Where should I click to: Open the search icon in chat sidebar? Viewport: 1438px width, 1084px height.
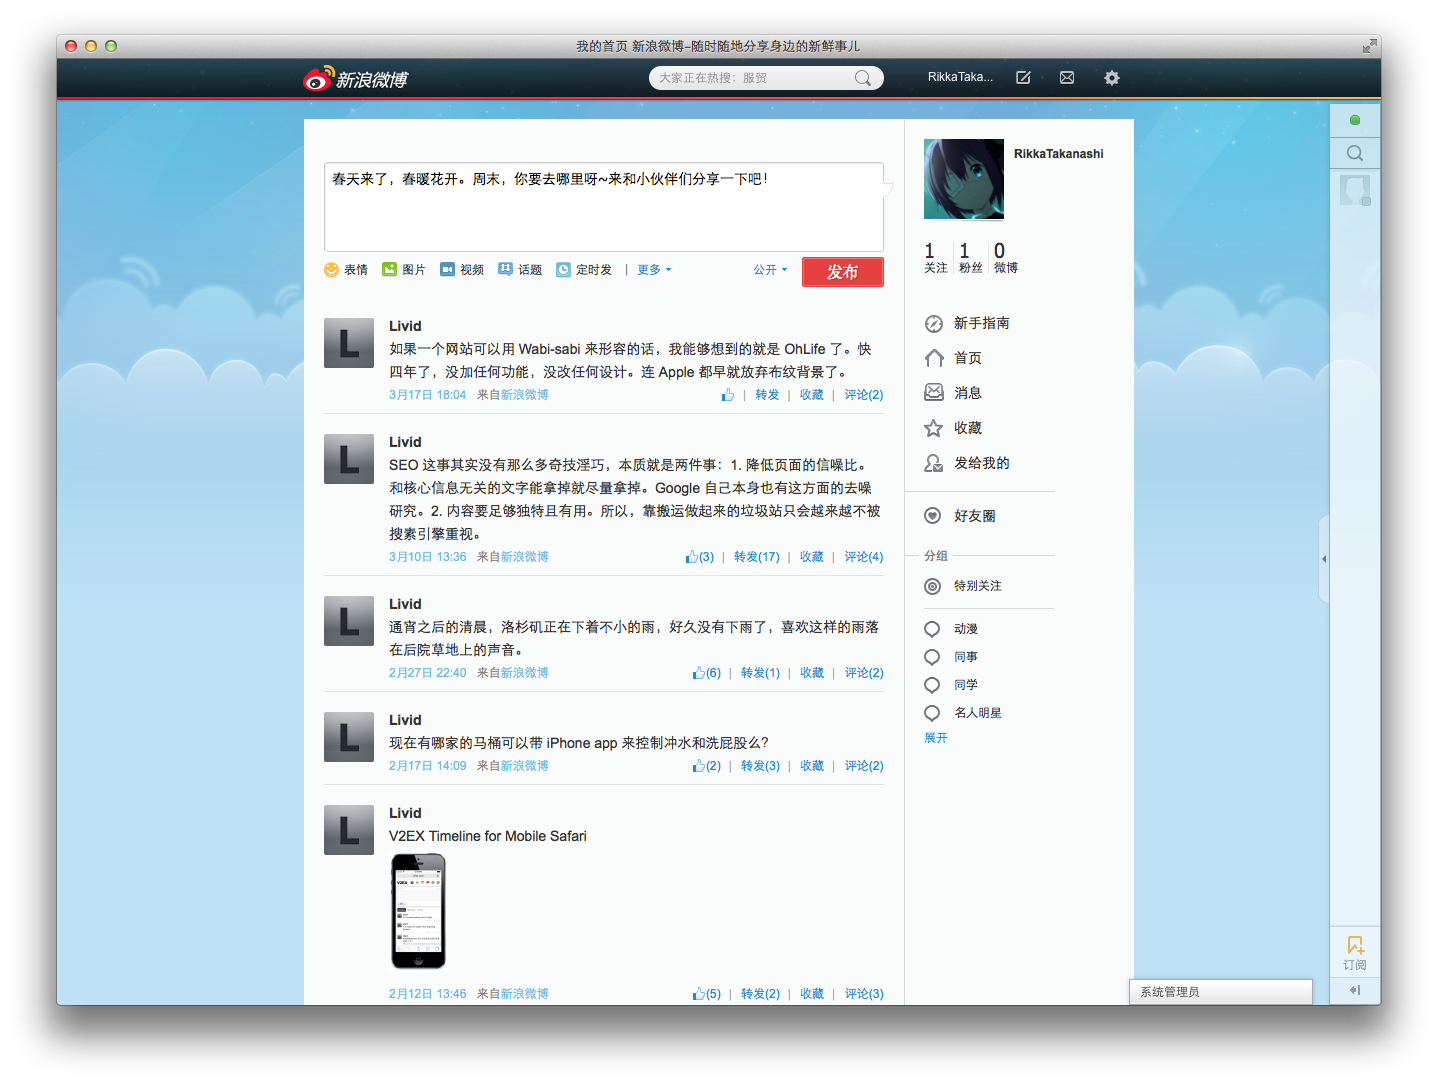coord(1355,153)
